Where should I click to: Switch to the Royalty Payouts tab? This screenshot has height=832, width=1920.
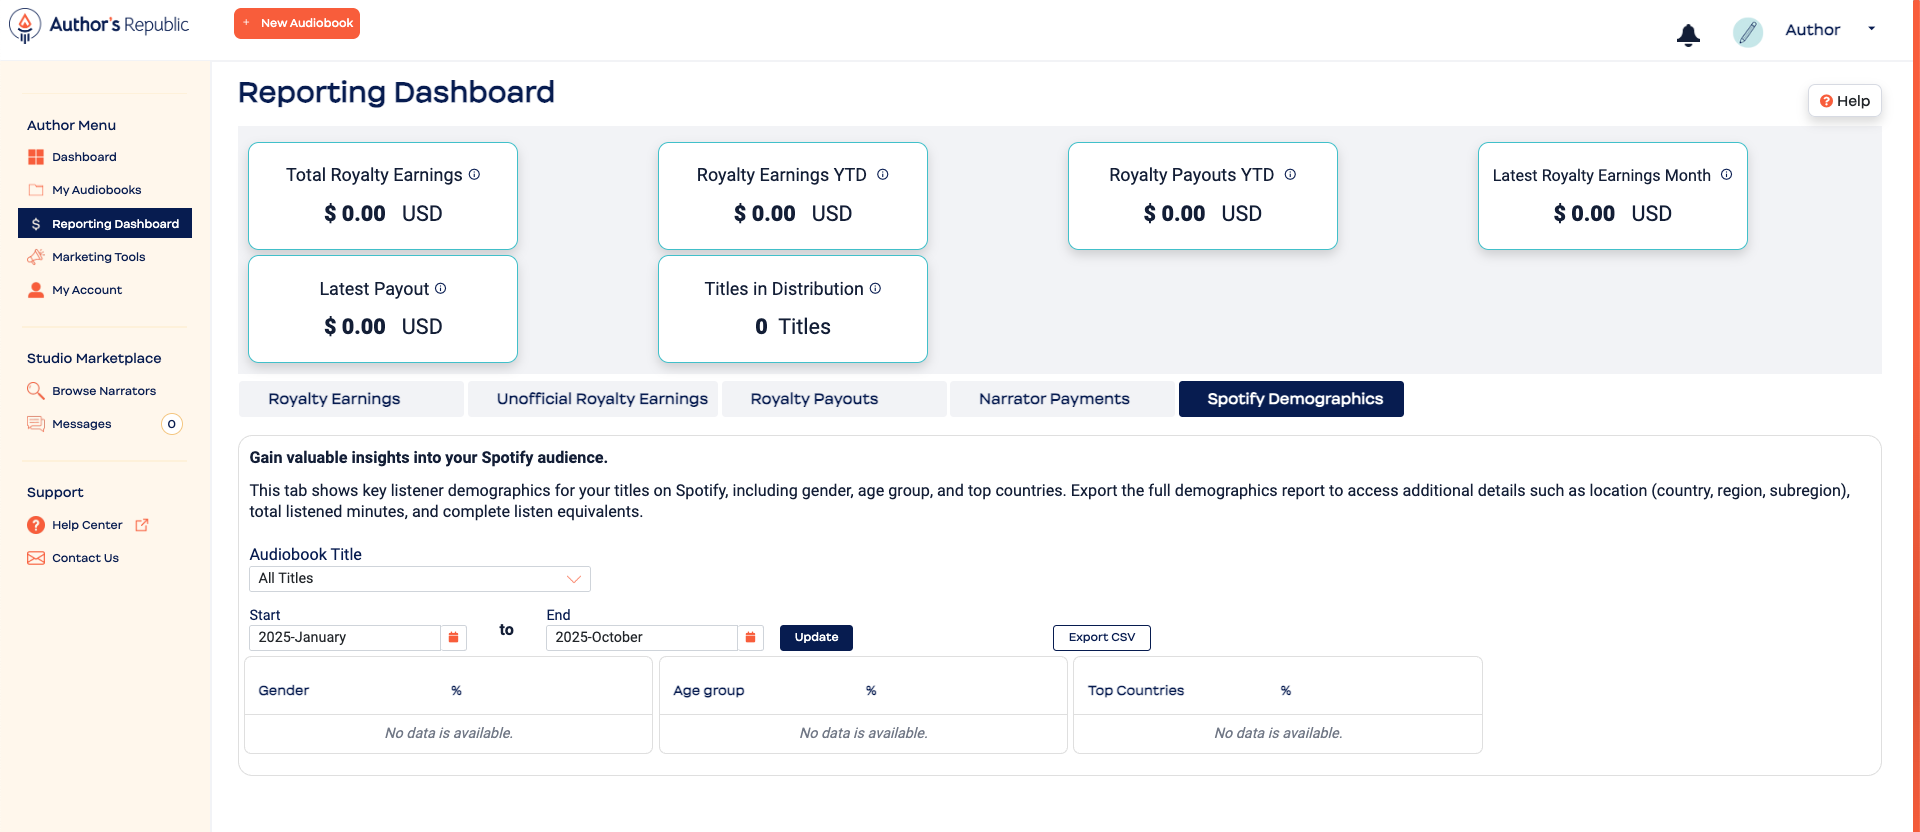tap(834, 399)
